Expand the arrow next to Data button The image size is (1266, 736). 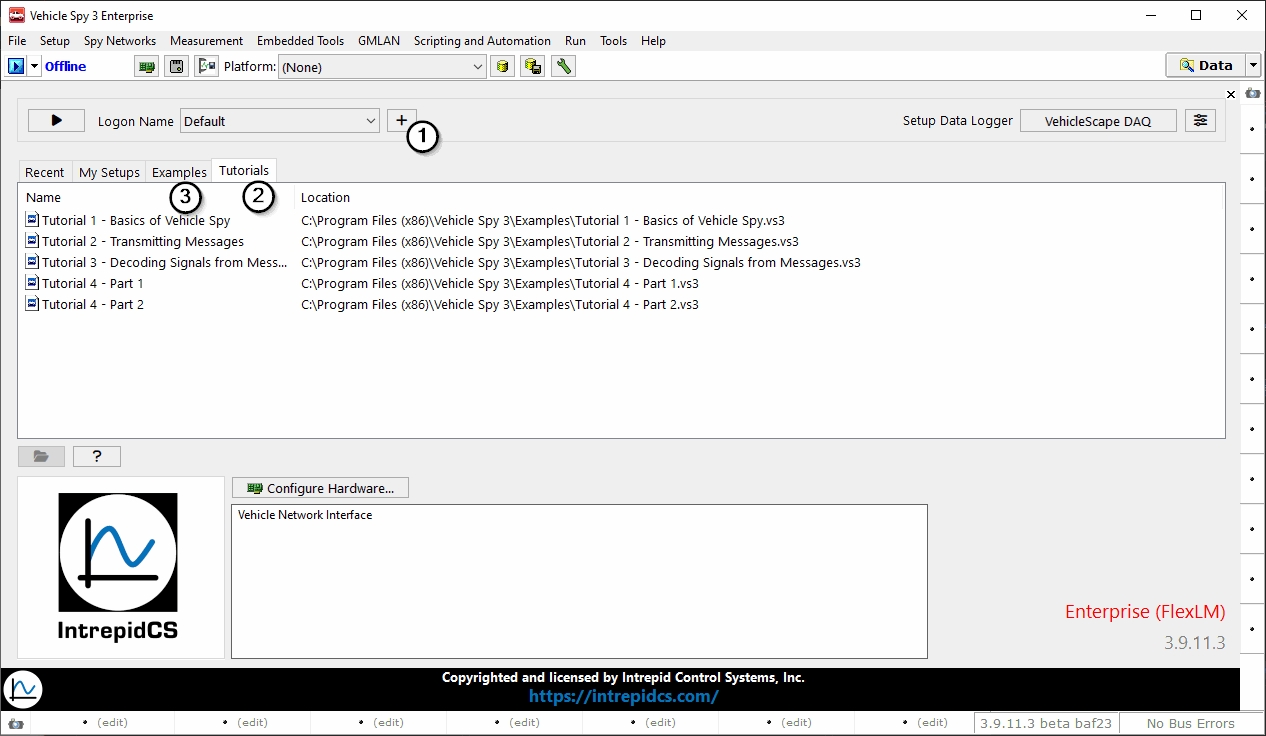click(x=1254, y=65)
